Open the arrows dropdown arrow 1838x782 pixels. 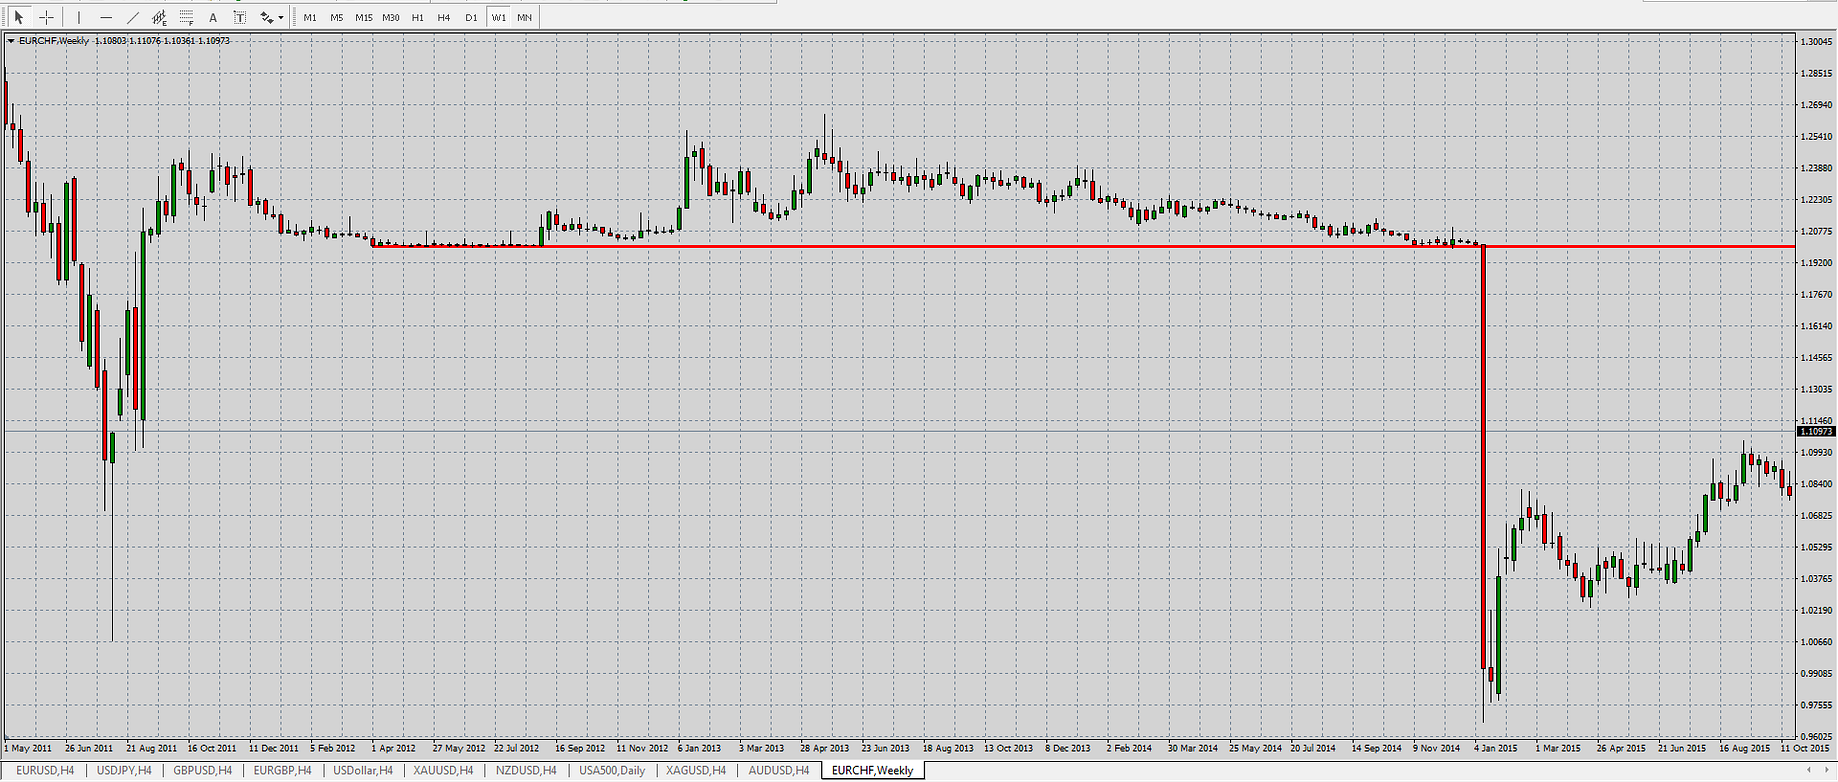pos(281,18)
